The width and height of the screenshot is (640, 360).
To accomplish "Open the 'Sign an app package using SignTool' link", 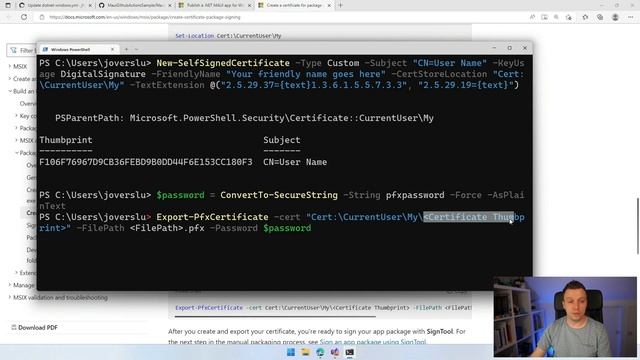I will point(373,342).
